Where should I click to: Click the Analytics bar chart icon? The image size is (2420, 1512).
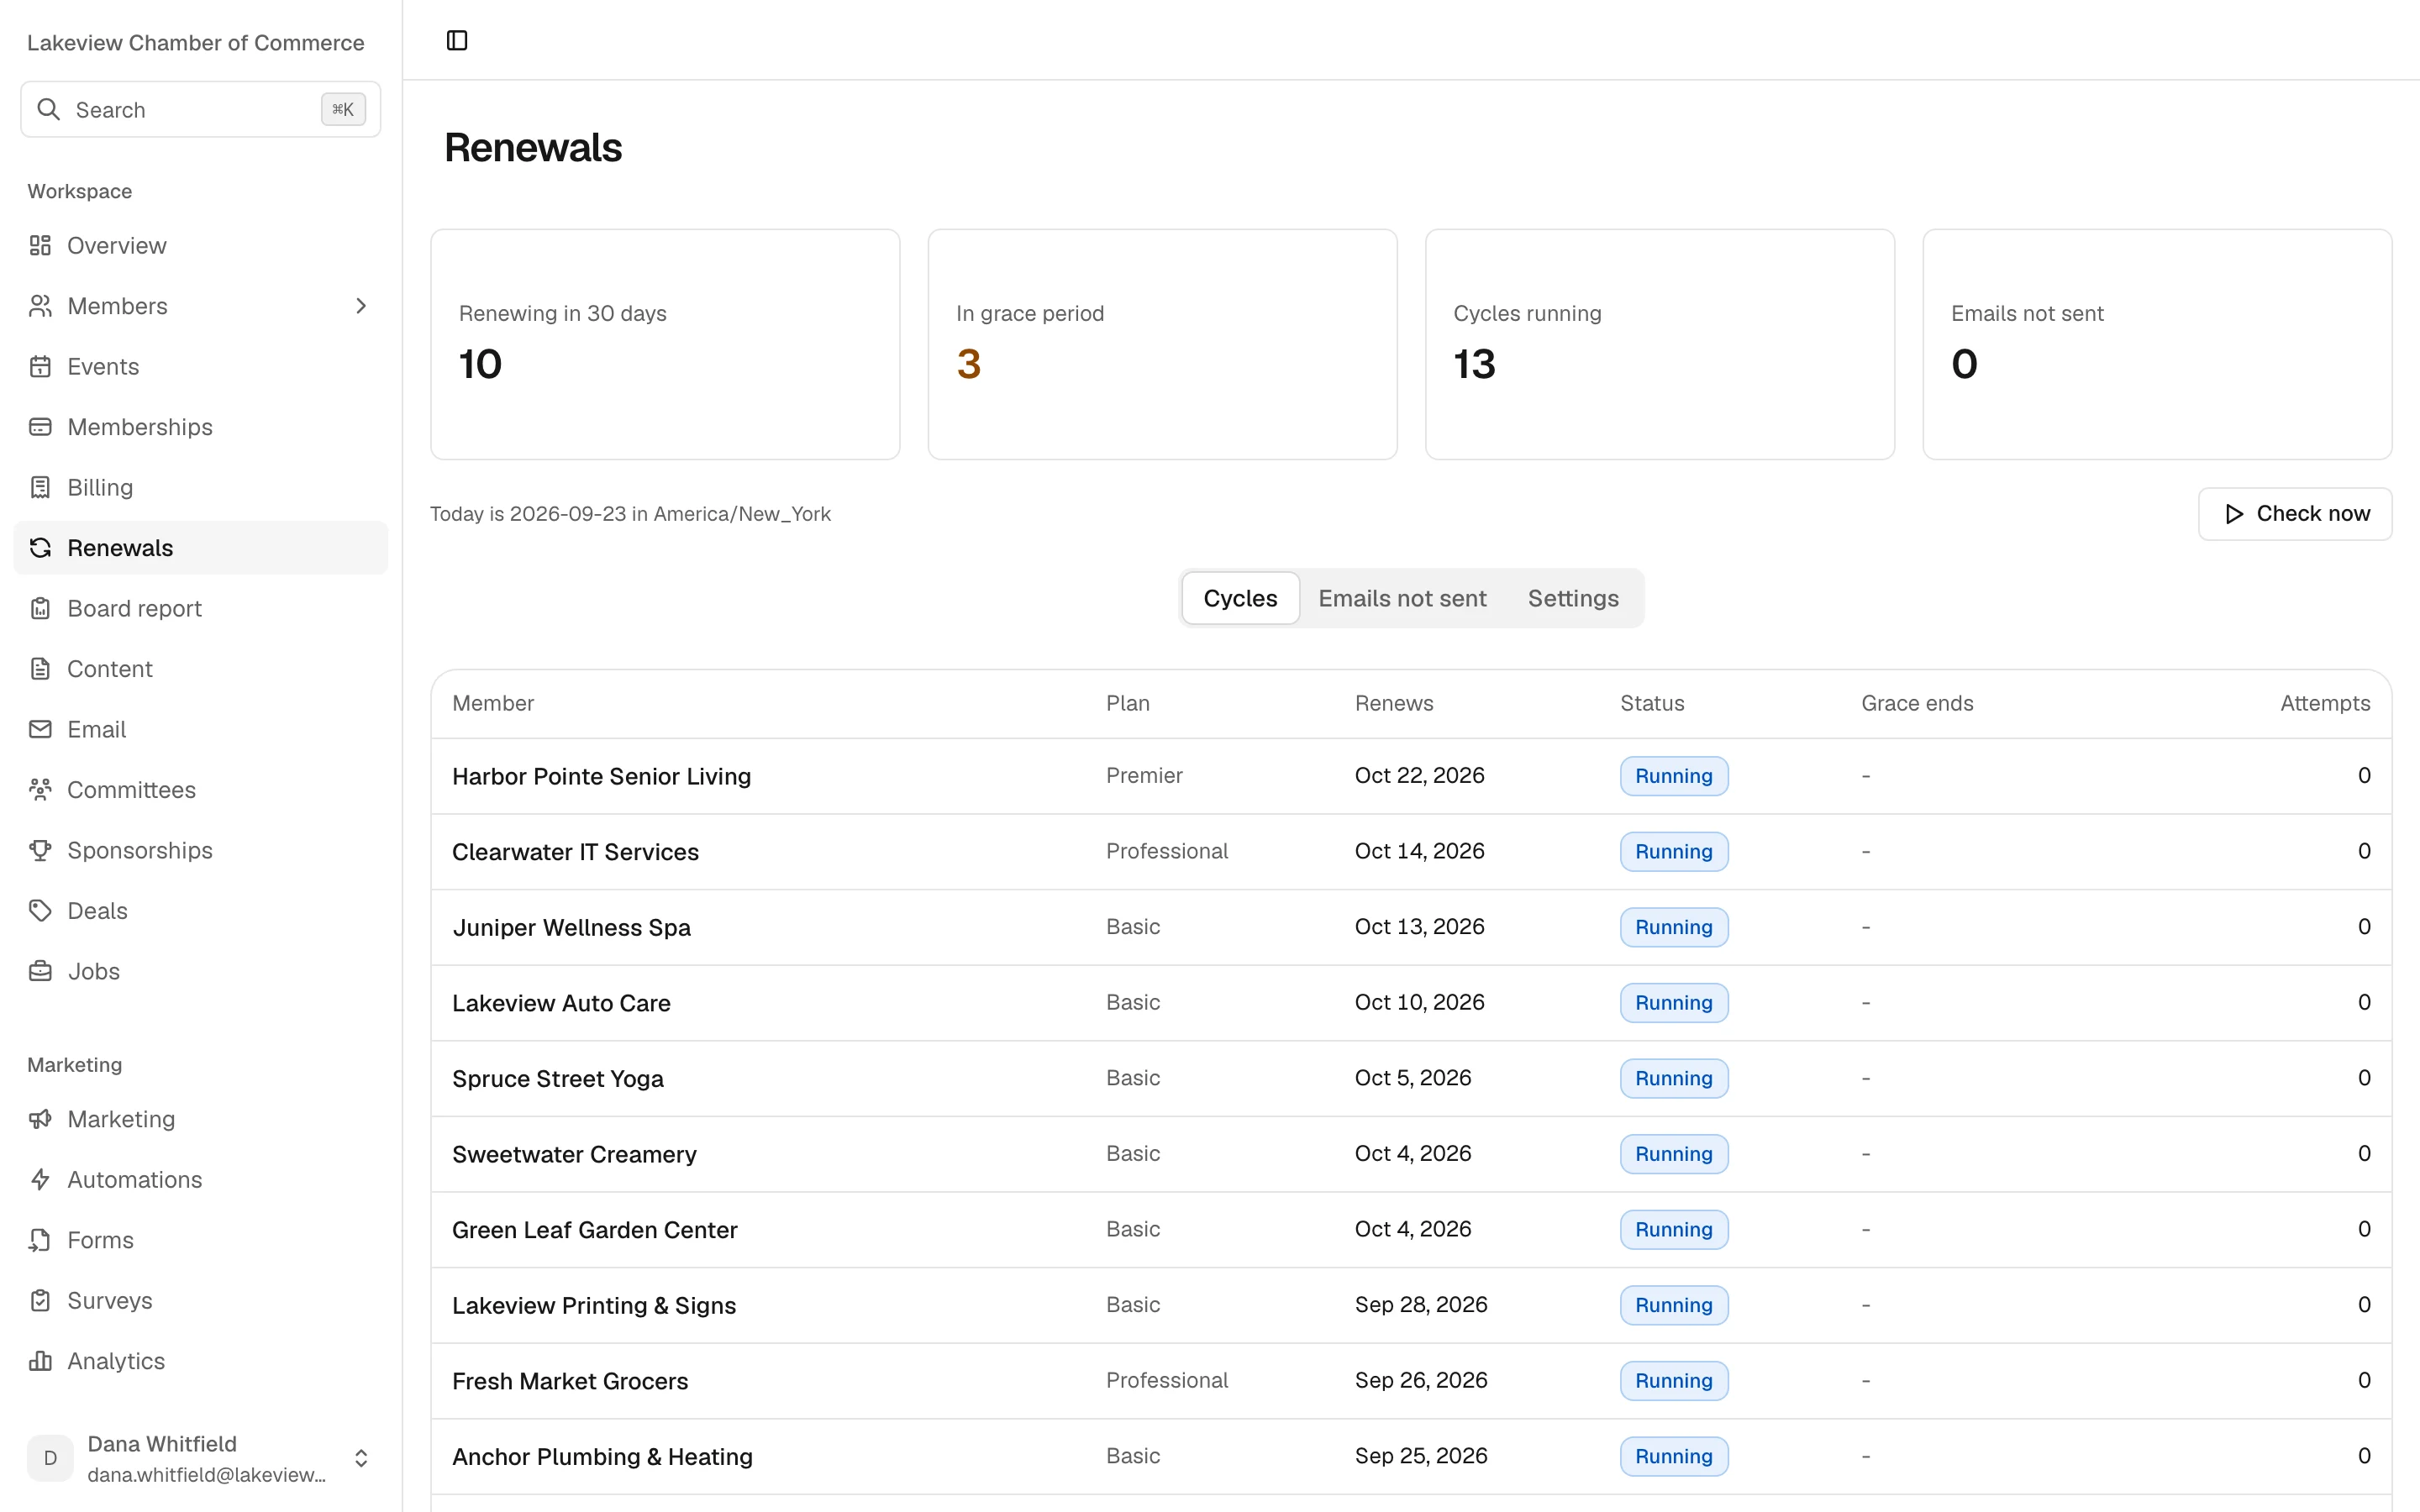(40, 1361)
